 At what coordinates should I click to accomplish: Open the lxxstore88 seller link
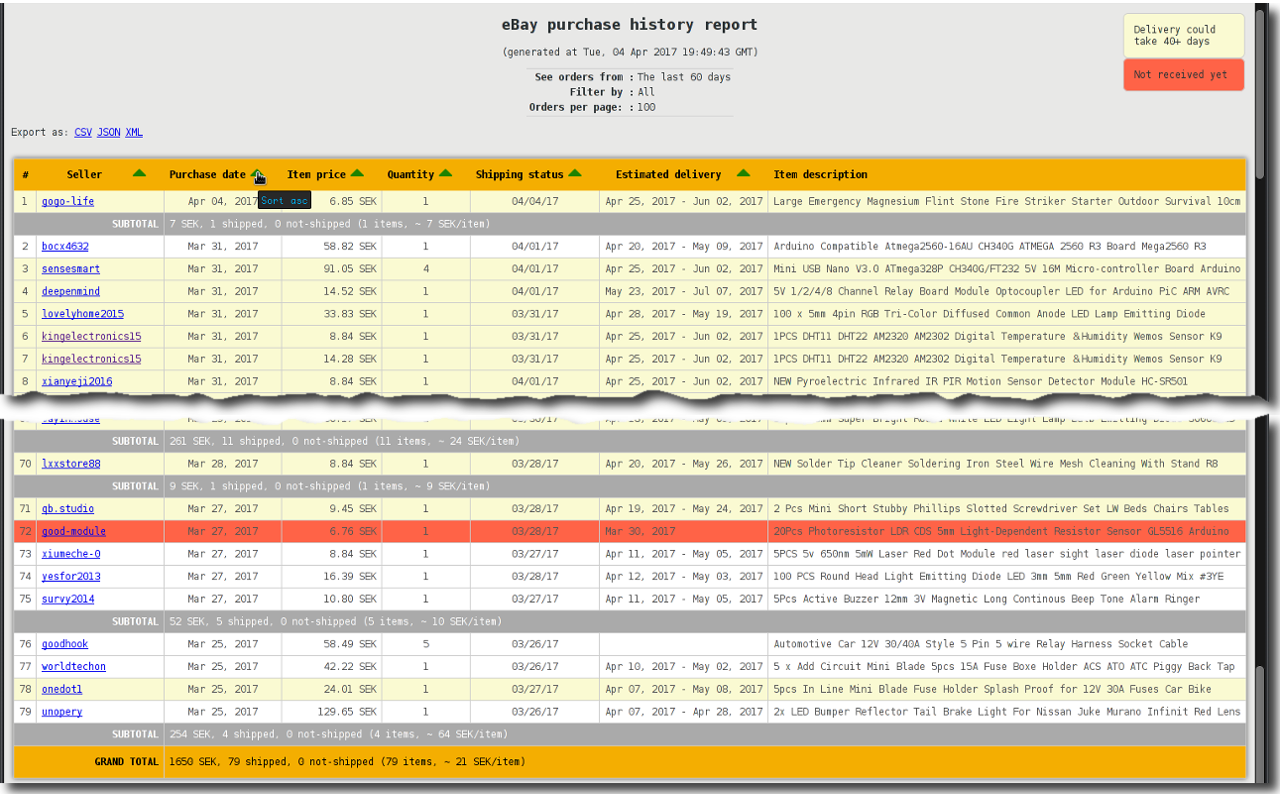[71, 464]
